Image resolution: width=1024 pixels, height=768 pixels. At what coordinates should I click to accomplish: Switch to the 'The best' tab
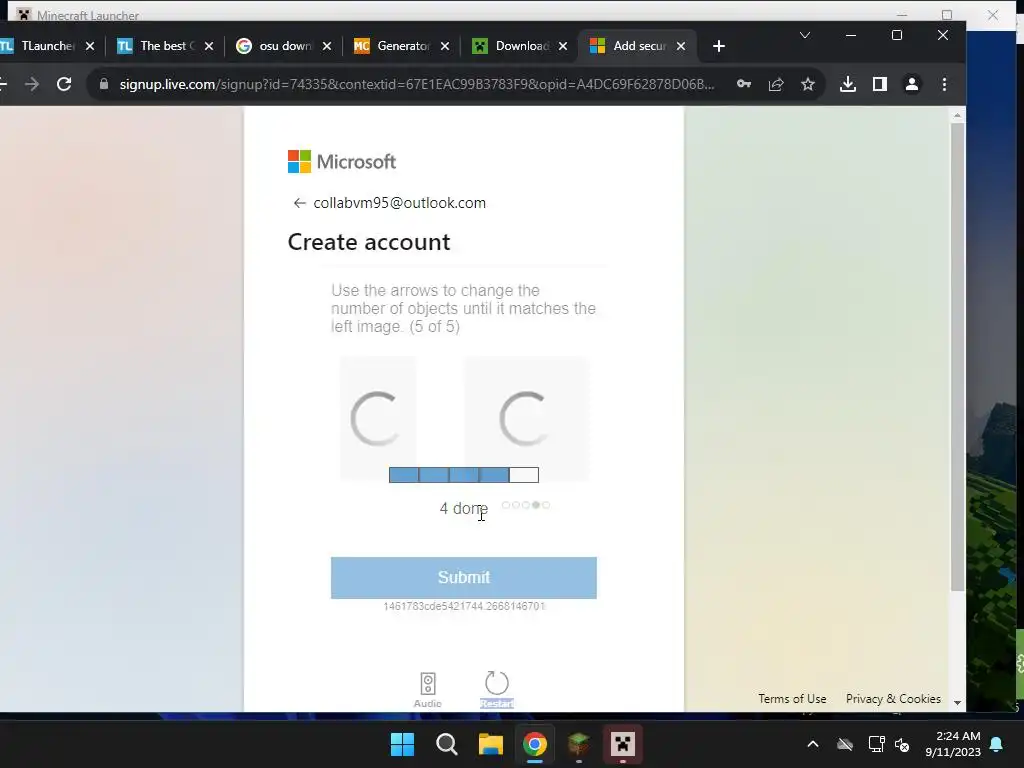[165, 46]
